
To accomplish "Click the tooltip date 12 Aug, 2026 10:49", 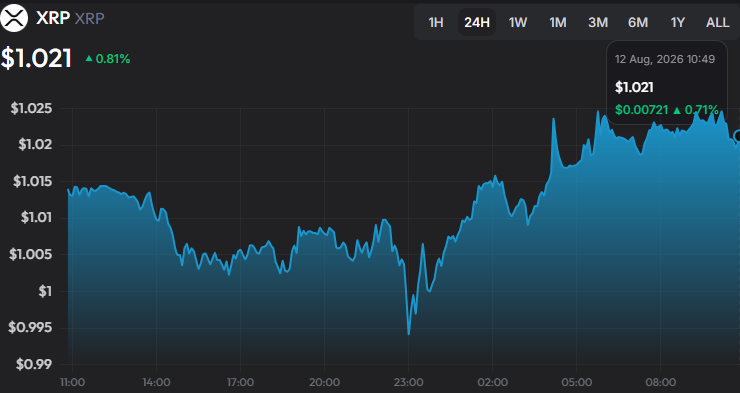I will click(664, 59).
